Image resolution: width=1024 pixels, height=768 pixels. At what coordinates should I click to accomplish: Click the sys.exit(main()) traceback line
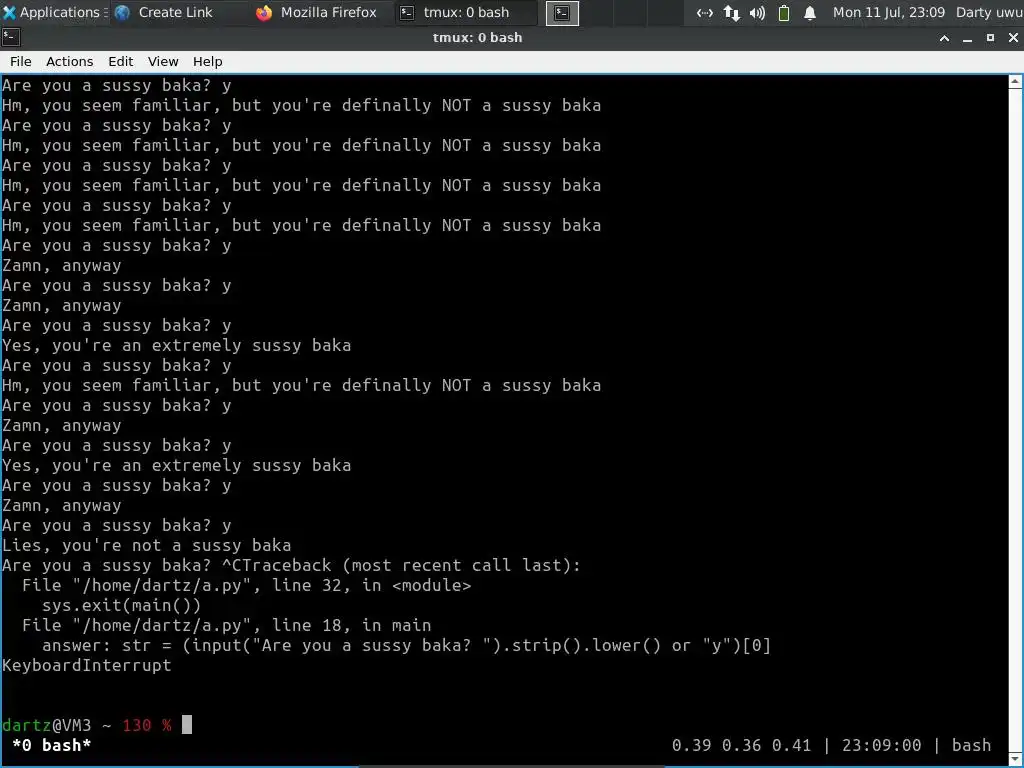coord(121,605)
